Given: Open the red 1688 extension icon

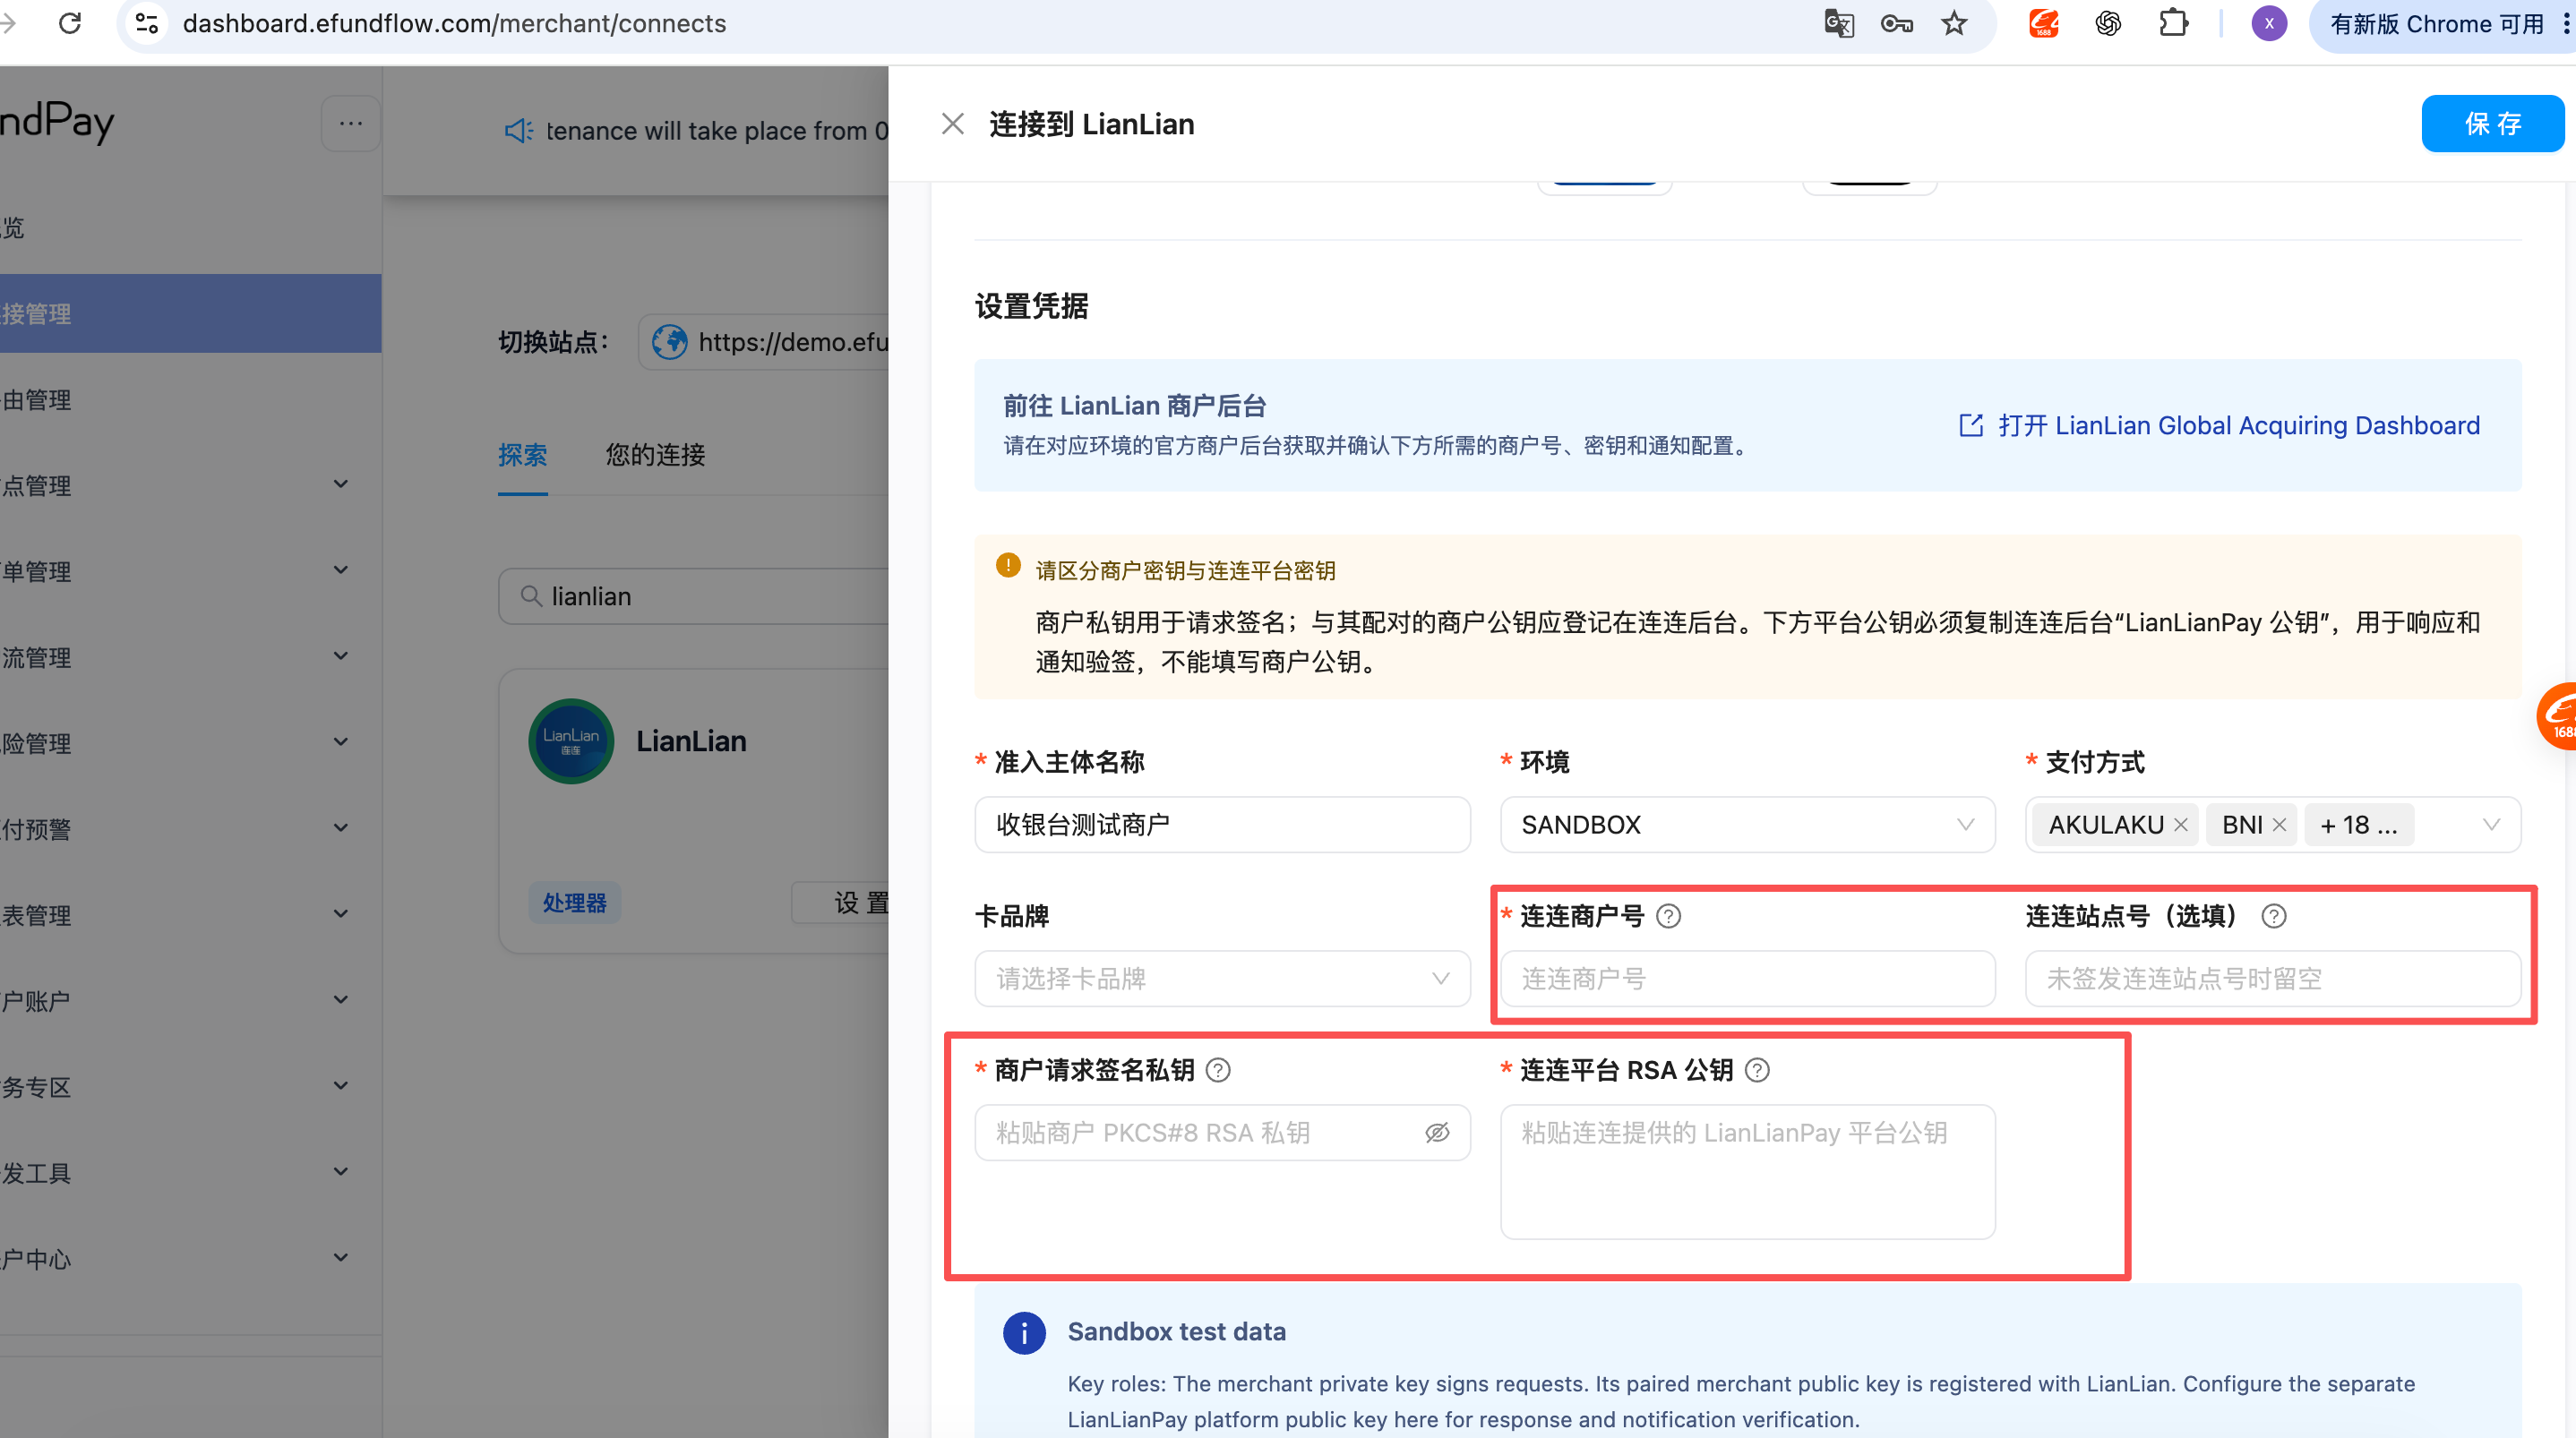Looking at the screenshot, I should 2043,23.
